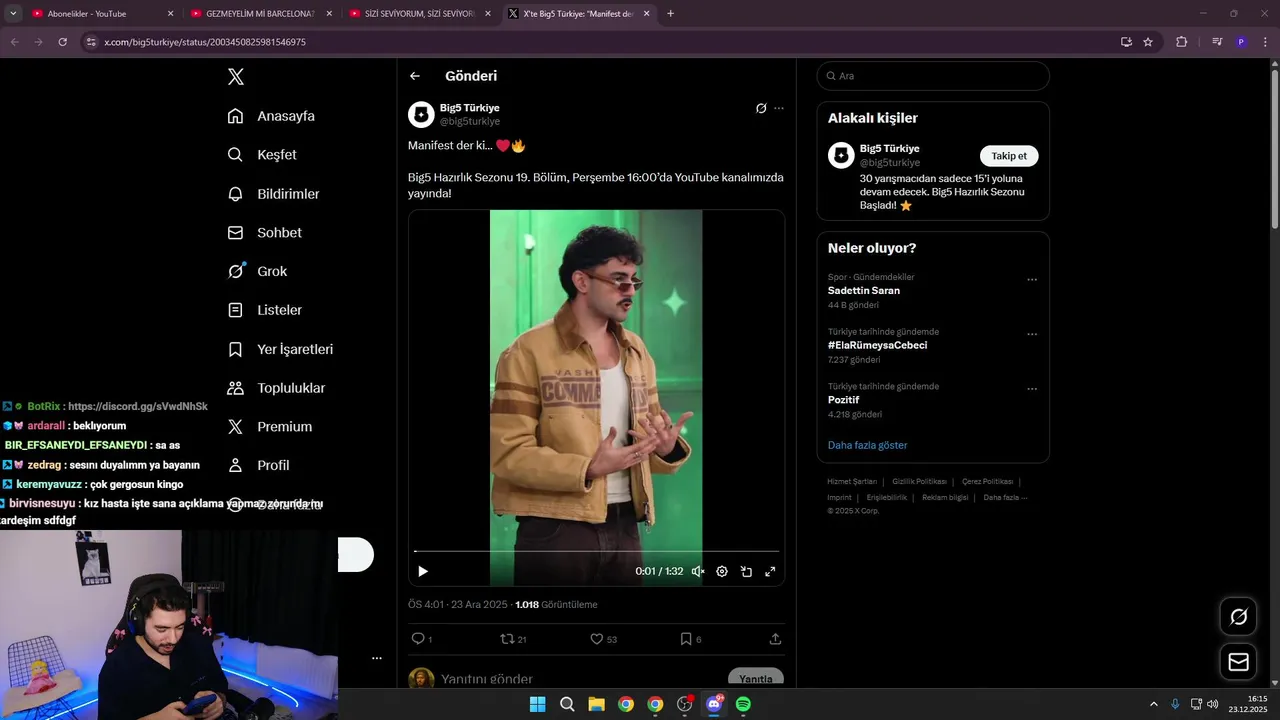Open File Explorer from taskbar

point(596,704)
